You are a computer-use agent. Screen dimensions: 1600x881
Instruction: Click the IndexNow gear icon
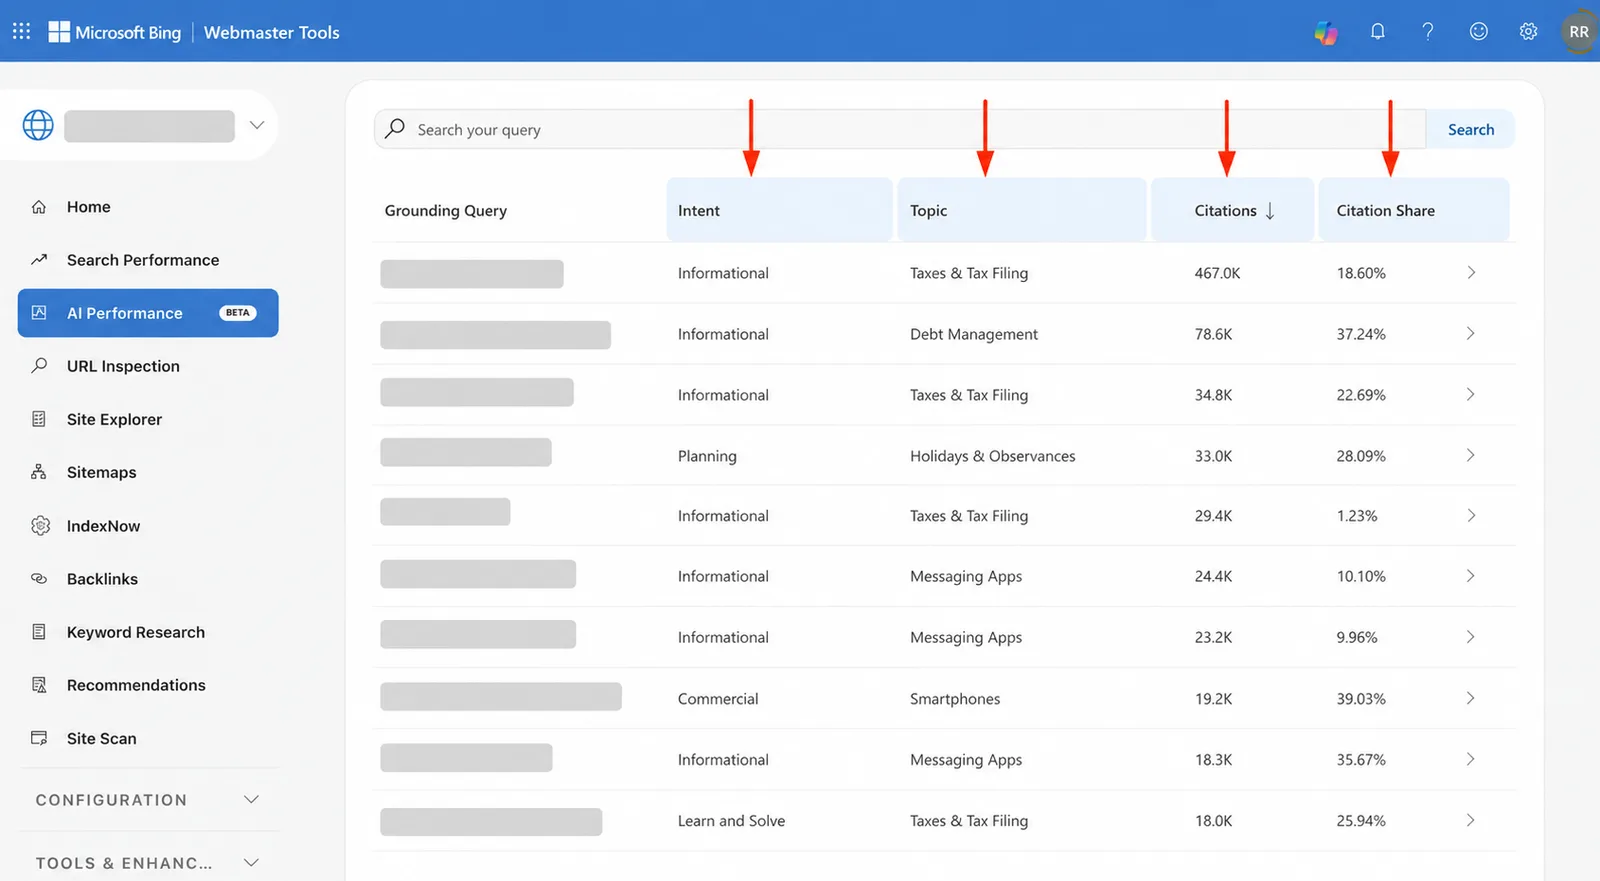(x=40, y=525)
